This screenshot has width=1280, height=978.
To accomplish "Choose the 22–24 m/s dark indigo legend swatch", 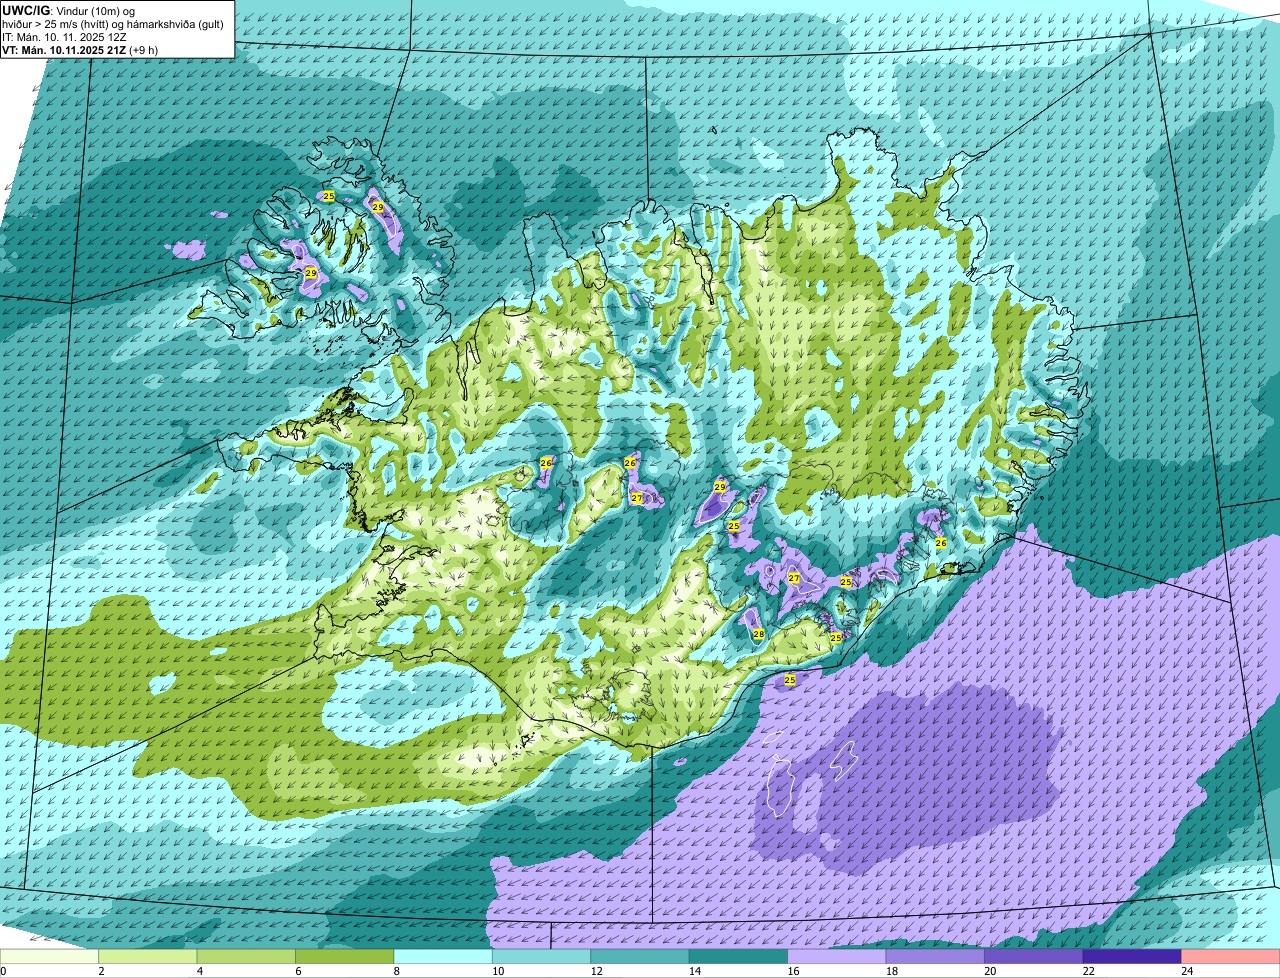I will tap(1133, 956).
